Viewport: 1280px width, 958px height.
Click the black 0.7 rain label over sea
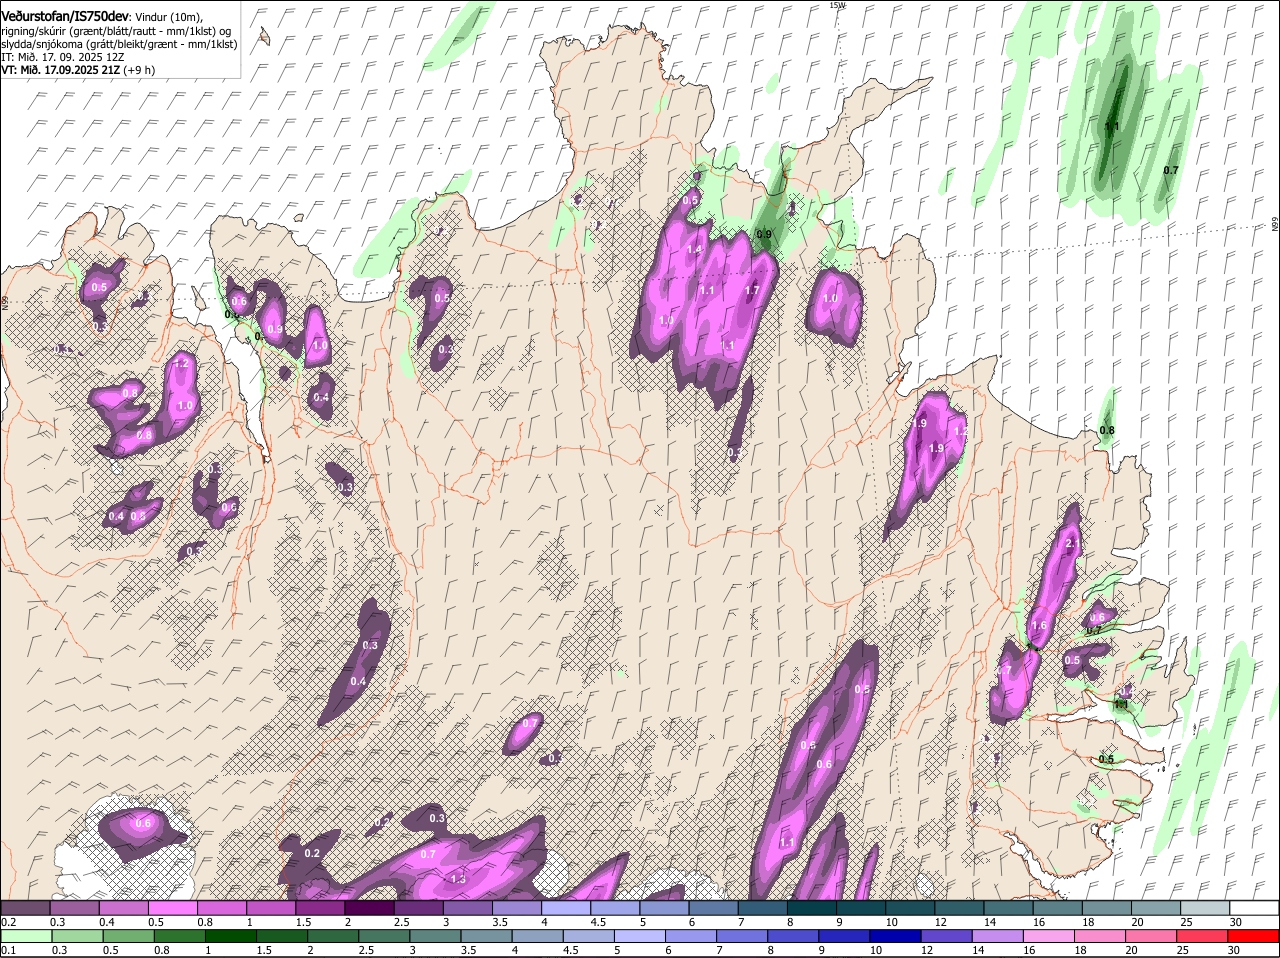click(x=1171, y=170)
